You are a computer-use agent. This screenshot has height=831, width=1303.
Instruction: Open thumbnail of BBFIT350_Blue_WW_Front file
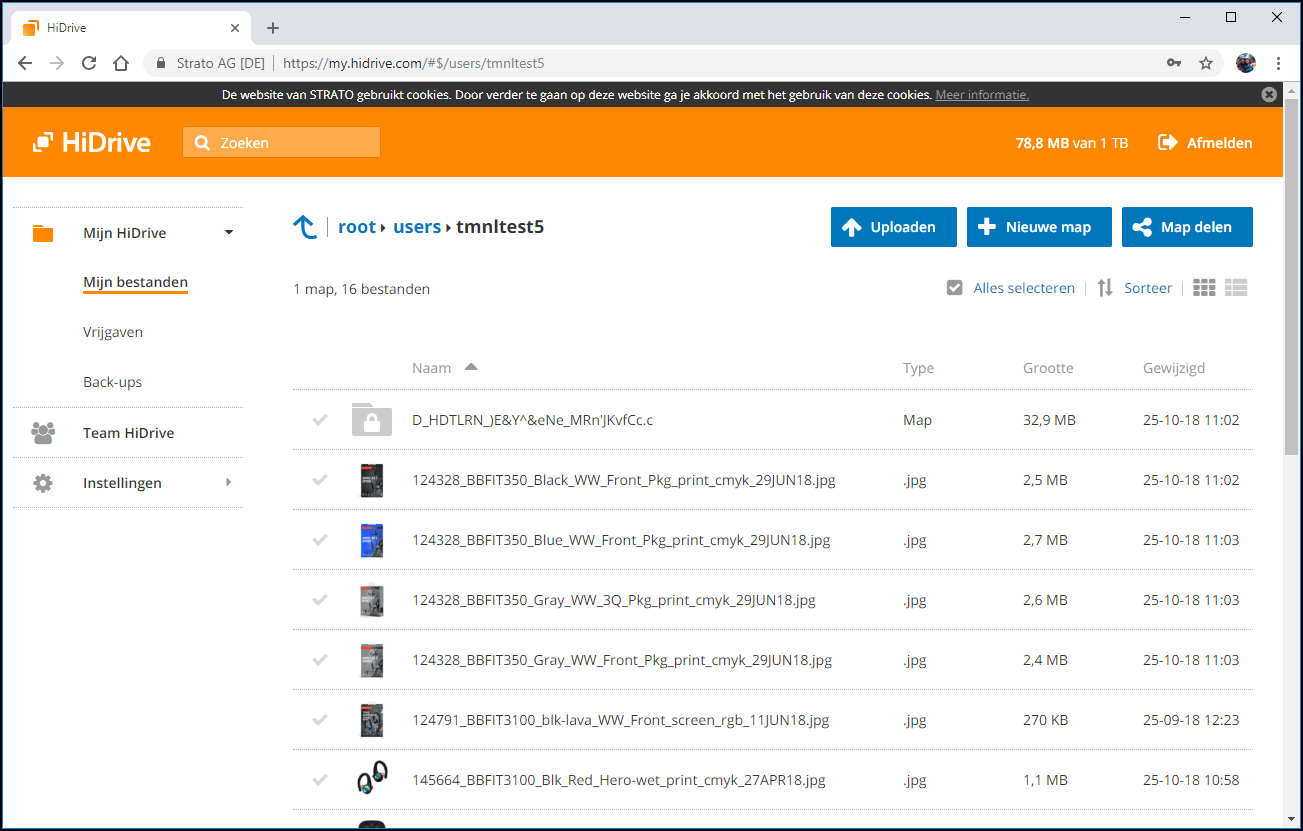(x=372, y=540)
